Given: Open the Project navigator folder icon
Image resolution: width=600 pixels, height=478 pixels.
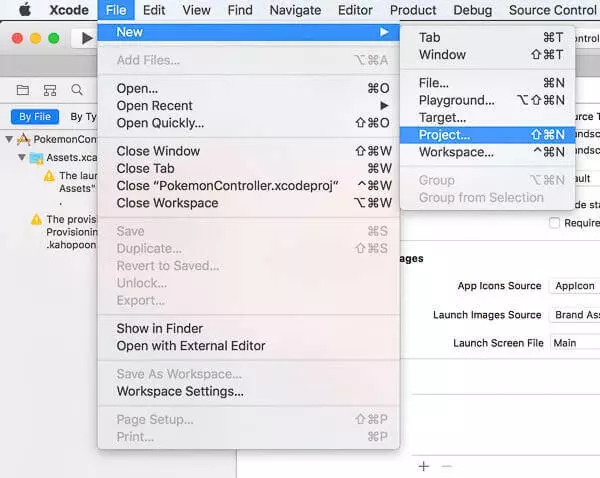Looking at the screenshot, I should point(22,90).
